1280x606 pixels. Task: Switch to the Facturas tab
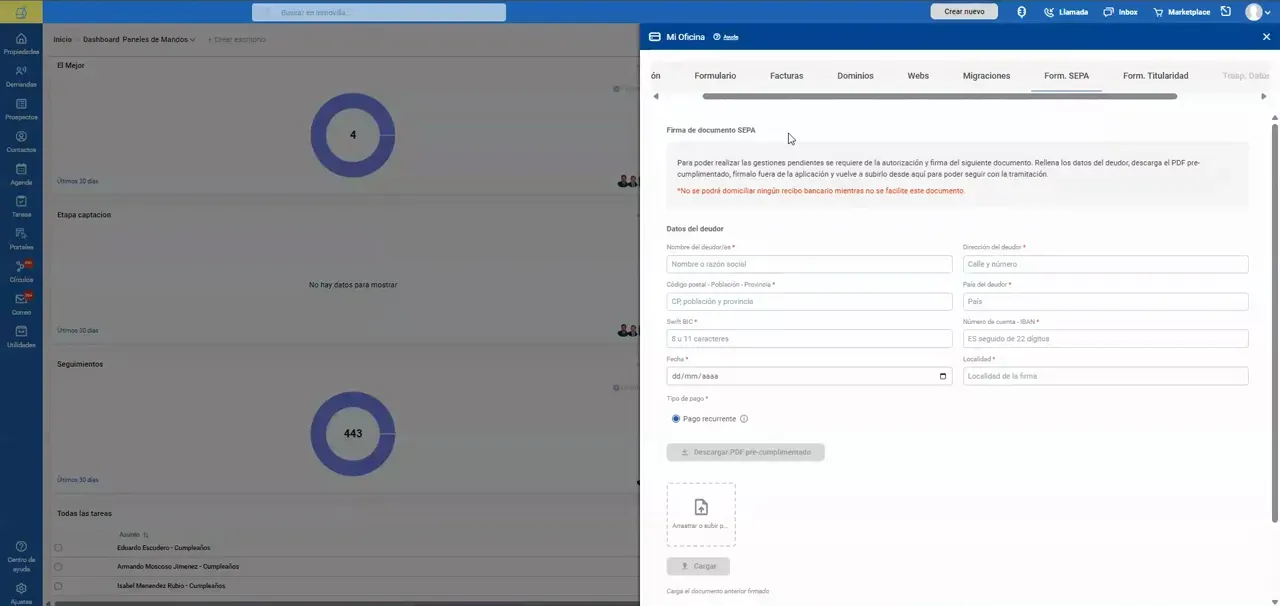point(786,76)
